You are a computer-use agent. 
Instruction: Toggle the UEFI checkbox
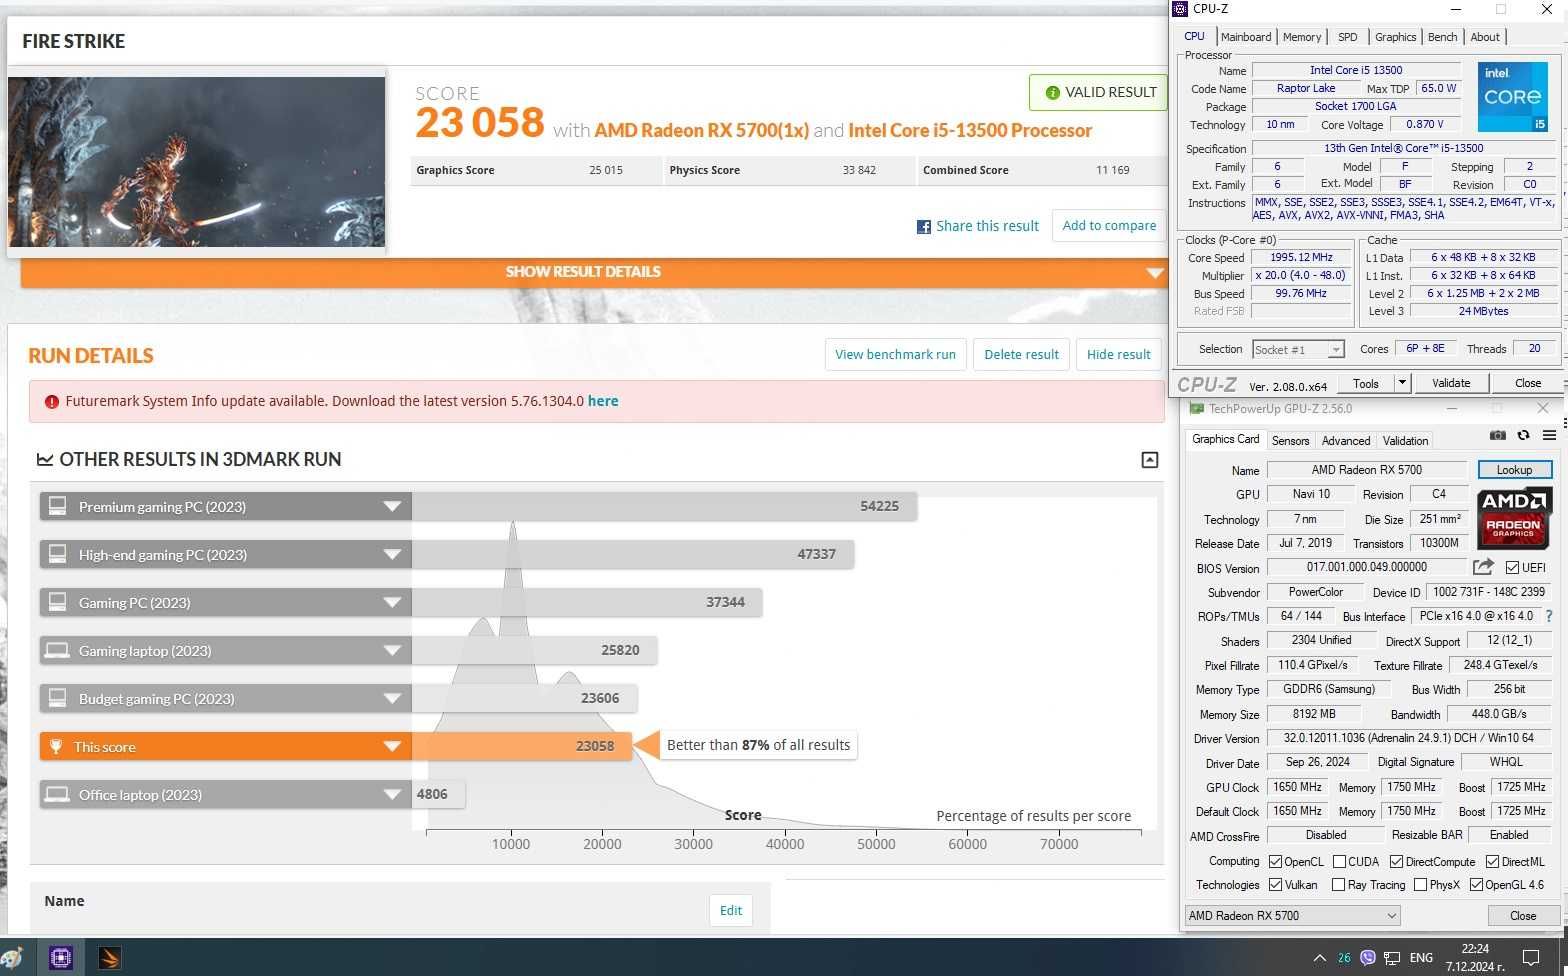pos(1512,567)
